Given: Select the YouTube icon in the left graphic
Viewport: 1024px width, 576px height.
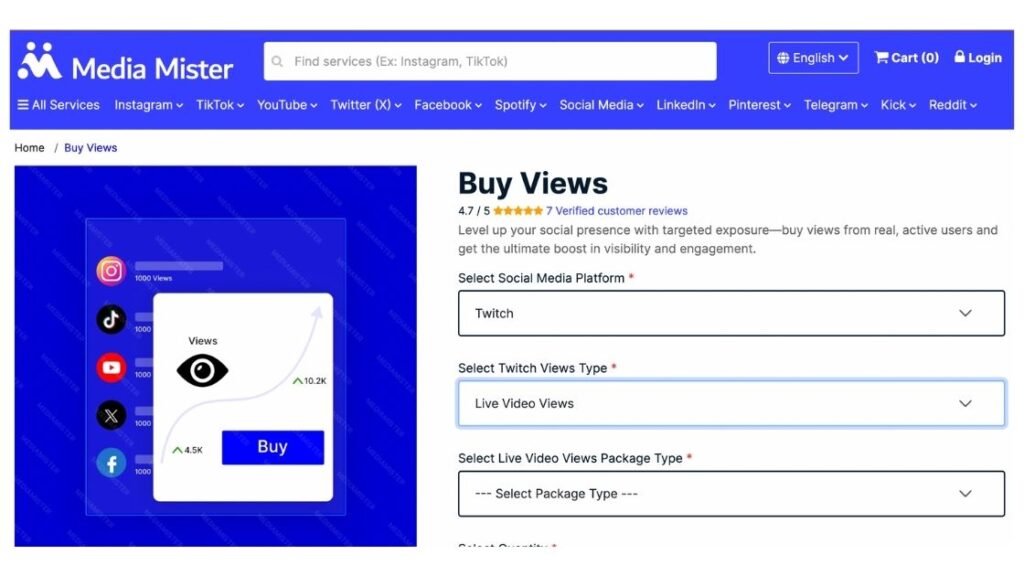Looking at the screenshot, I should point(111,367).
